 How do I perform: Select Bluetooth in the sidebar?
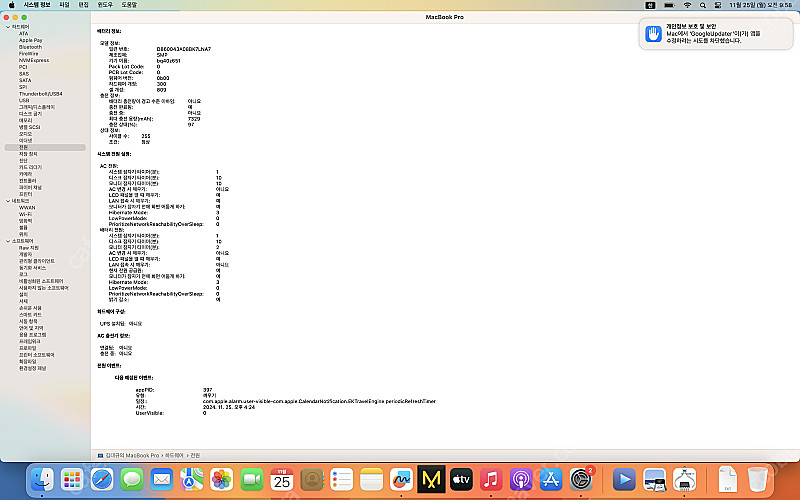click(31, 47)
